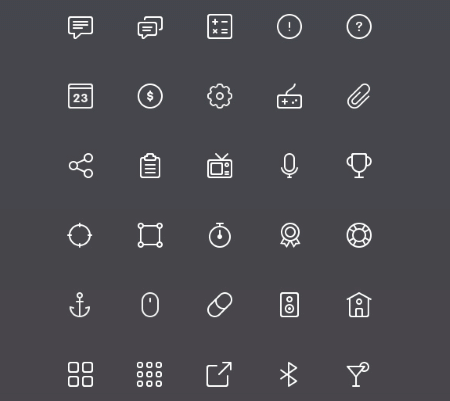Select the anchor icon
Image resolution: width=450 pixels, height=401 pixels.
(80, 305)
